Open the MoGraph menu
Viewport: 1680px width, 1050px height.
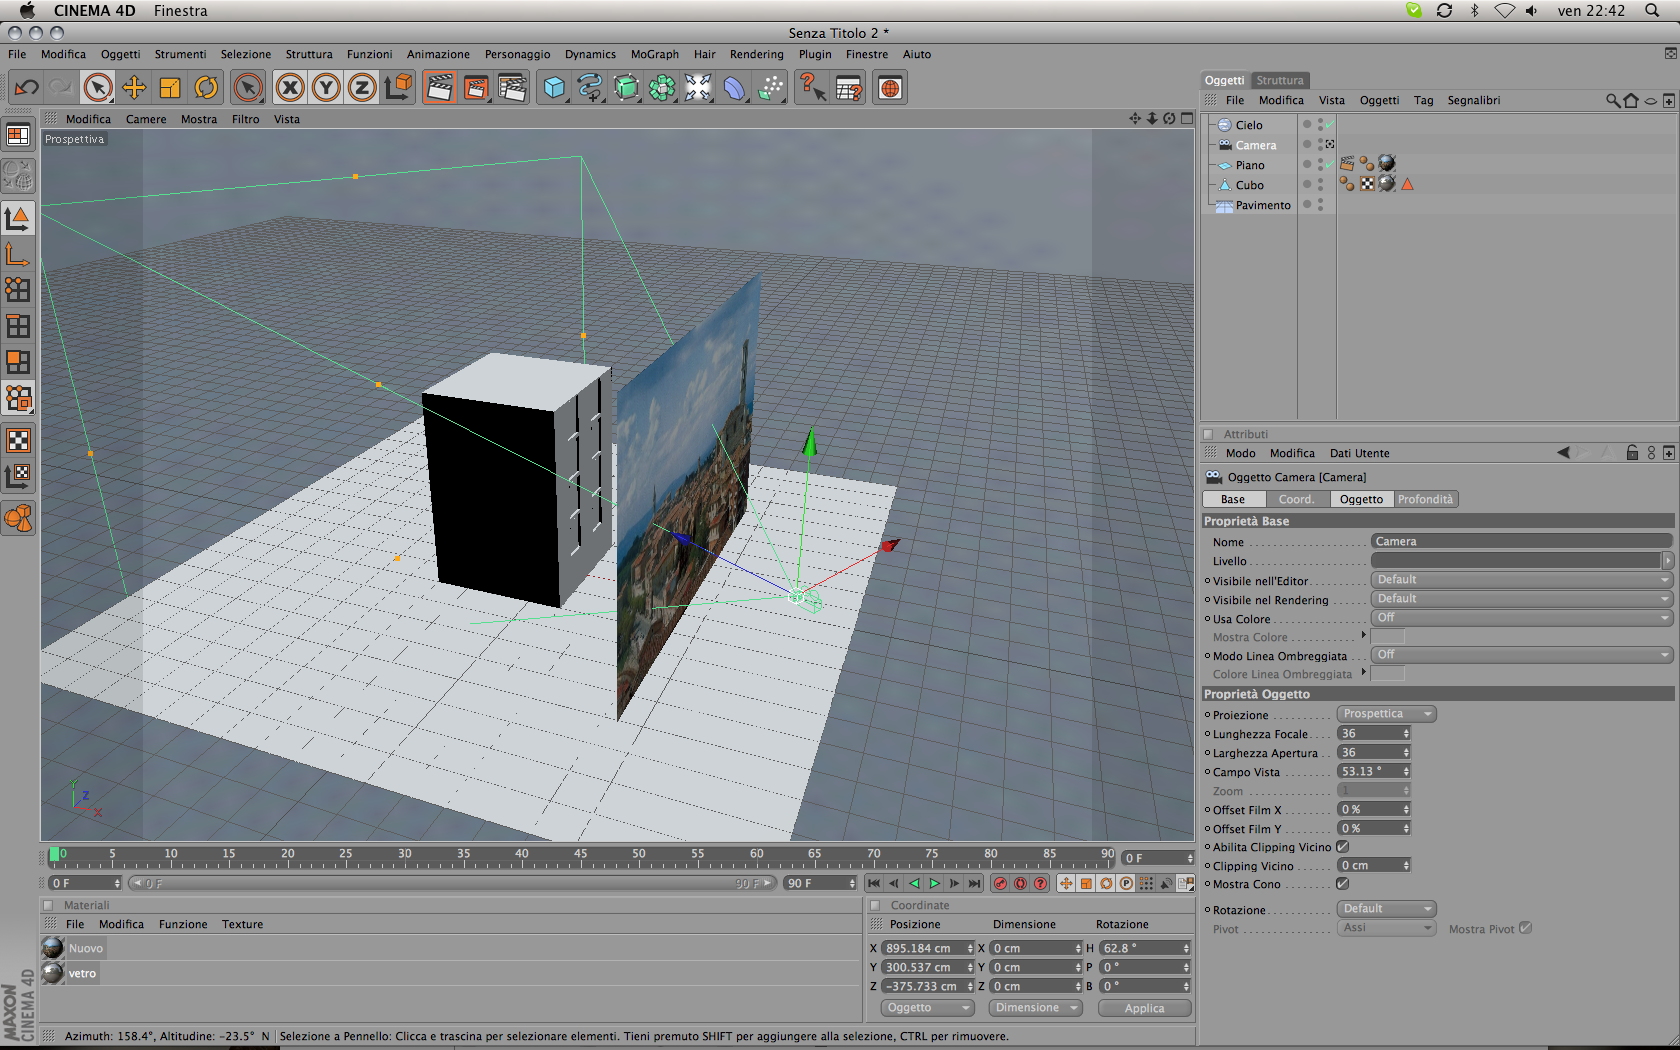point(655,54)
